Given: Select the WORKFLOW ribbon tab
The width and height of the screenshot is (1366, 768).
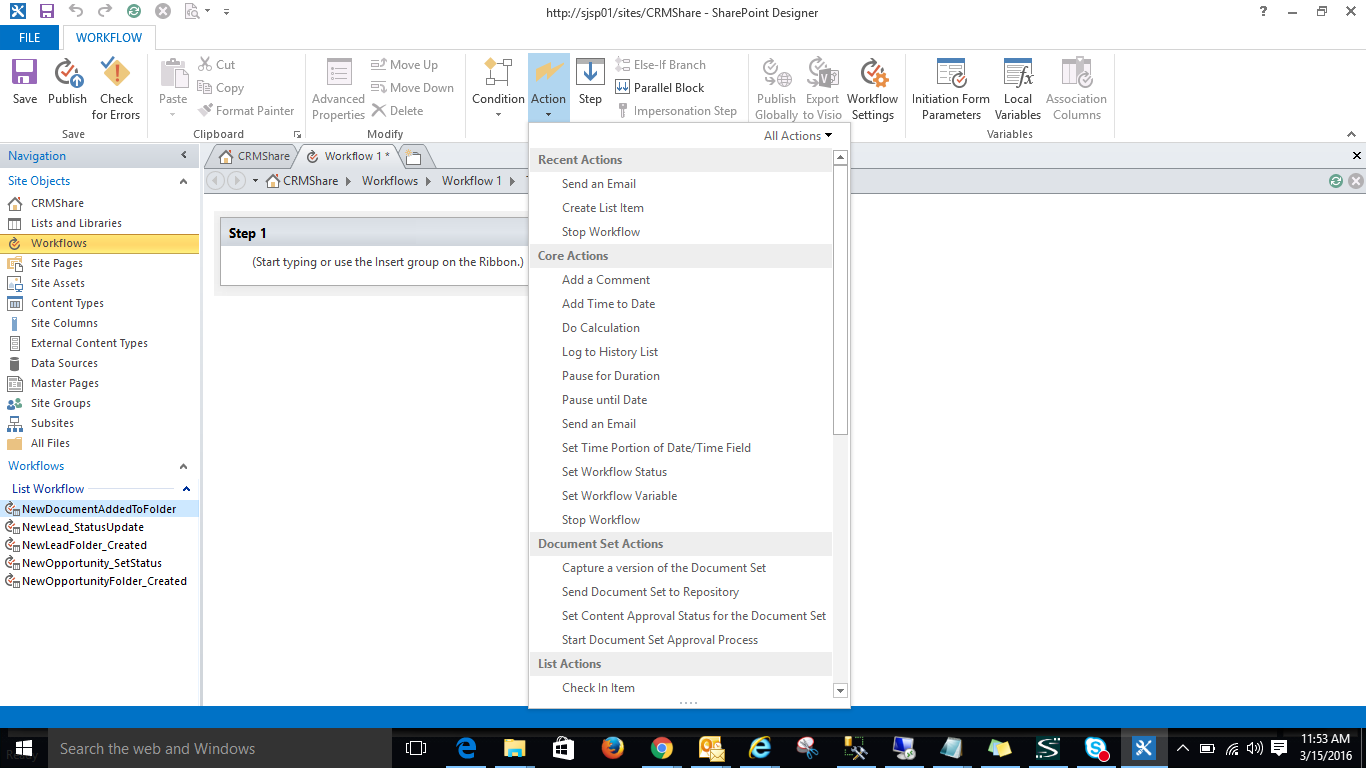Looking at the screenshot, I should (x=109, y=38).
